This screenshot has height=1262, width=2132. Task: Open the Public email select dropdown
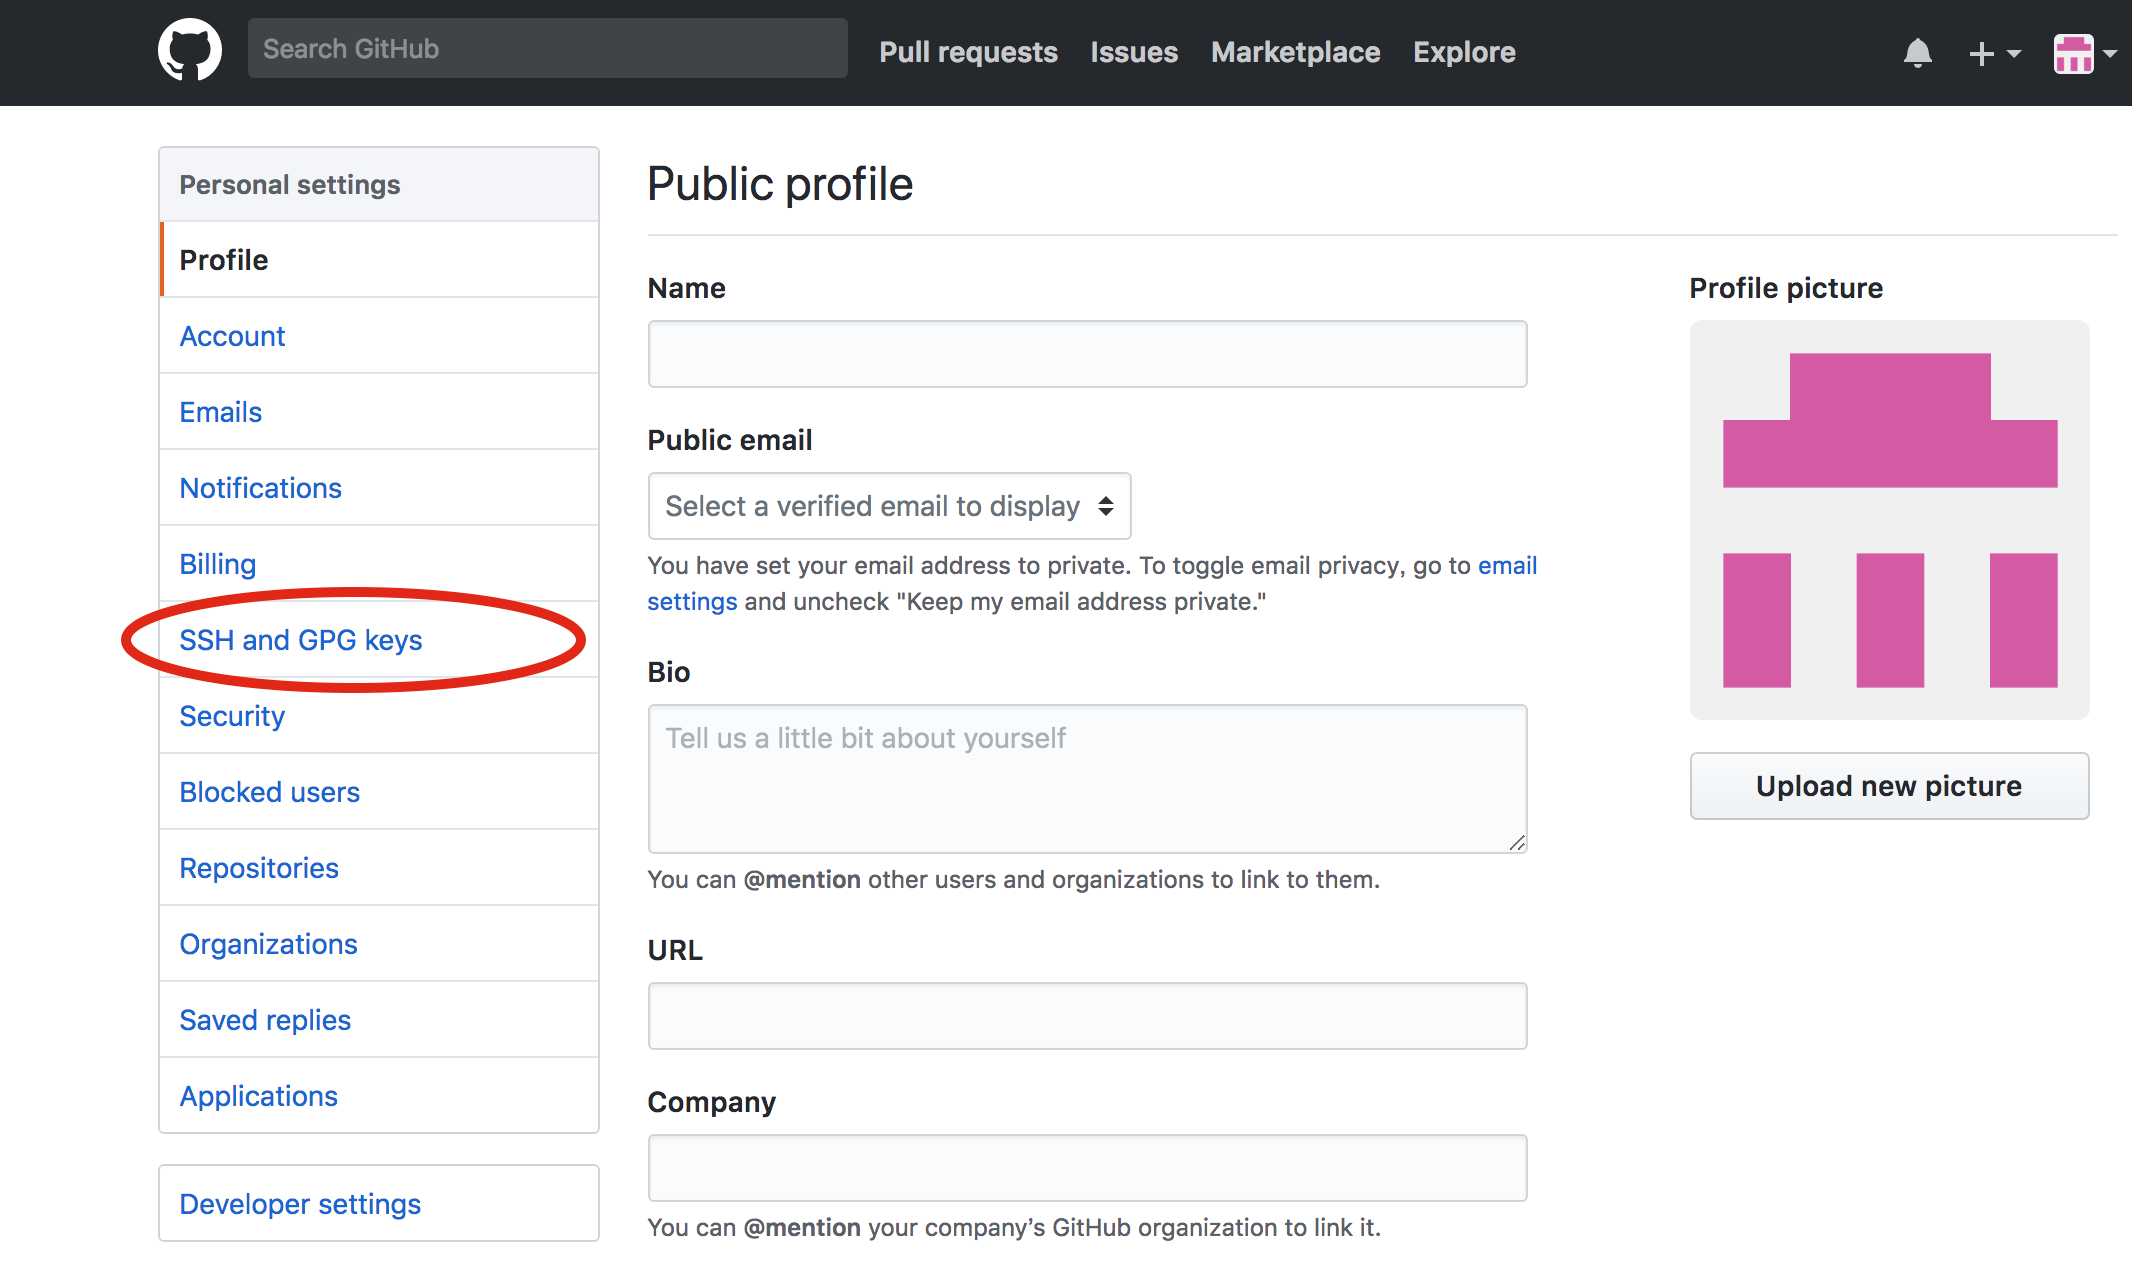tap(889, 506)
